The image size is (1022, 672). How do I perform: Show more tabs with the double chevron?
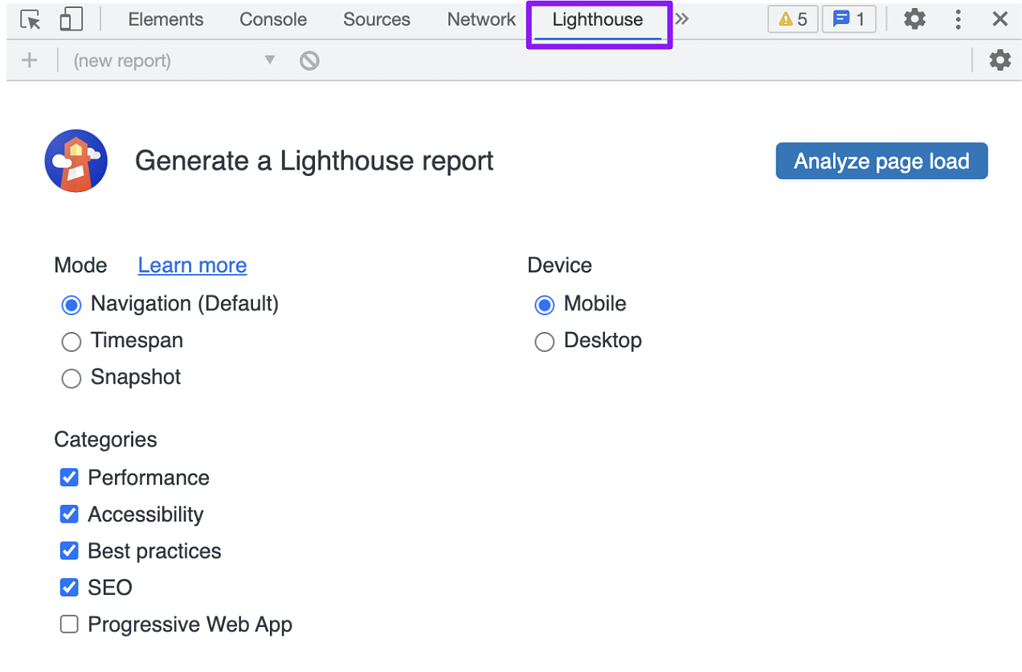tap(682, 19)
